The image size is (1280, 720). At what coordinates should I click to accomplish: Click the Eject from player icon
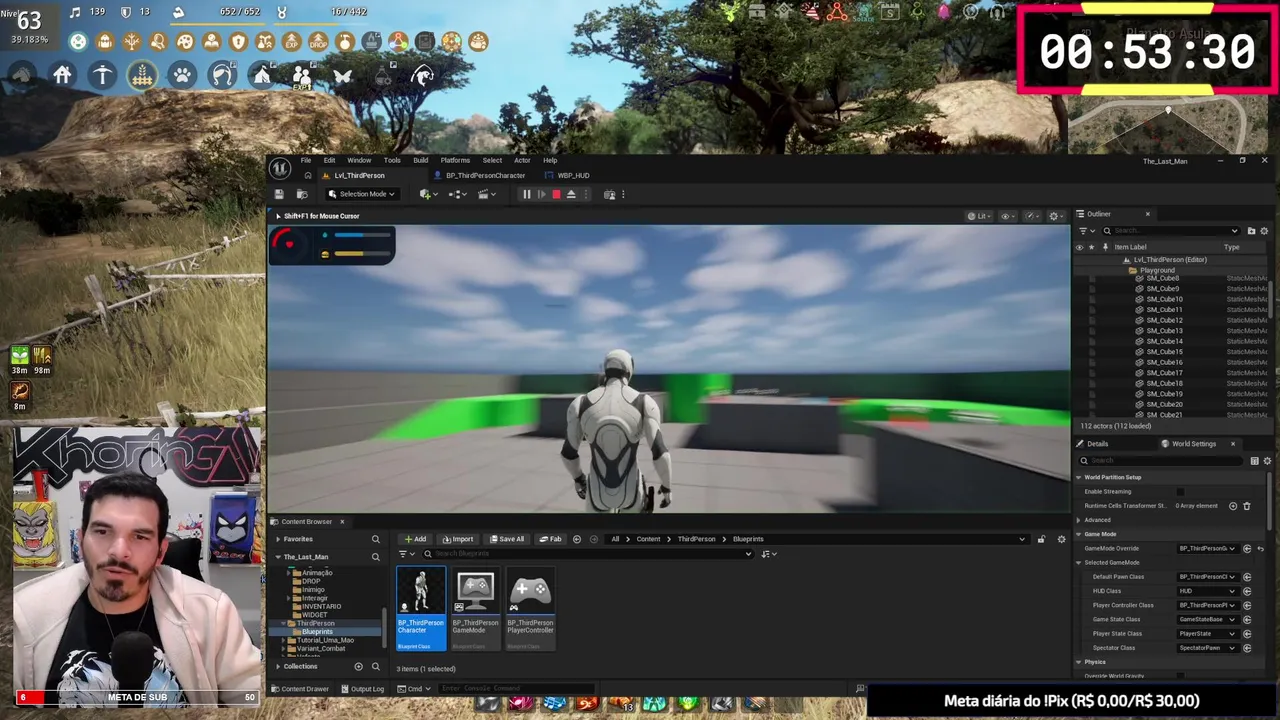(571, 194)
